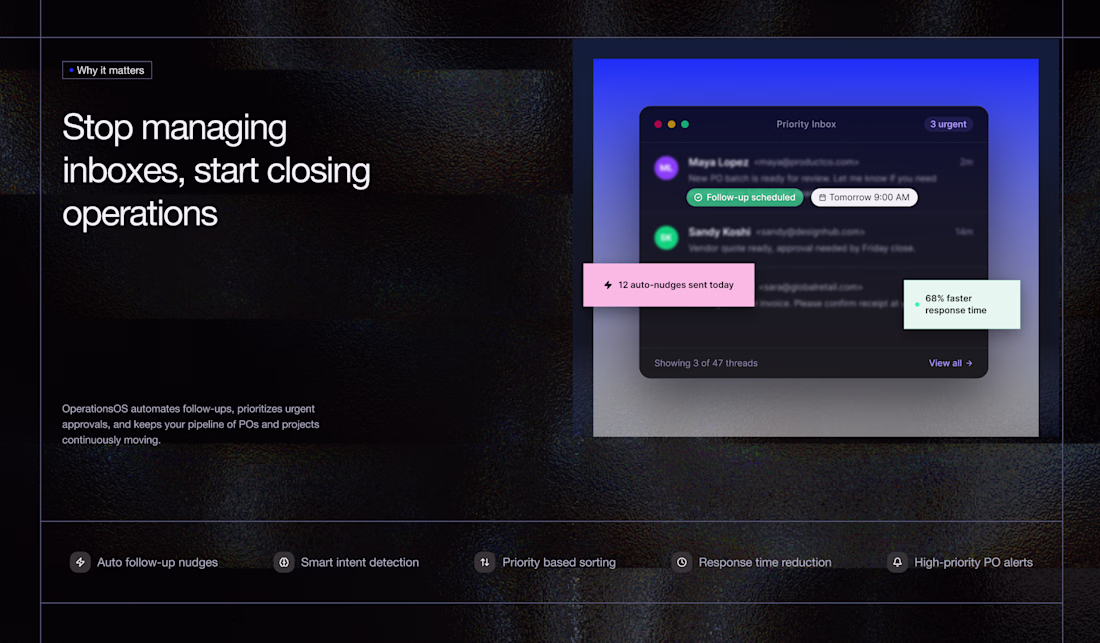
Task: Click the Priority based sorting label
Action: point(559,562)
